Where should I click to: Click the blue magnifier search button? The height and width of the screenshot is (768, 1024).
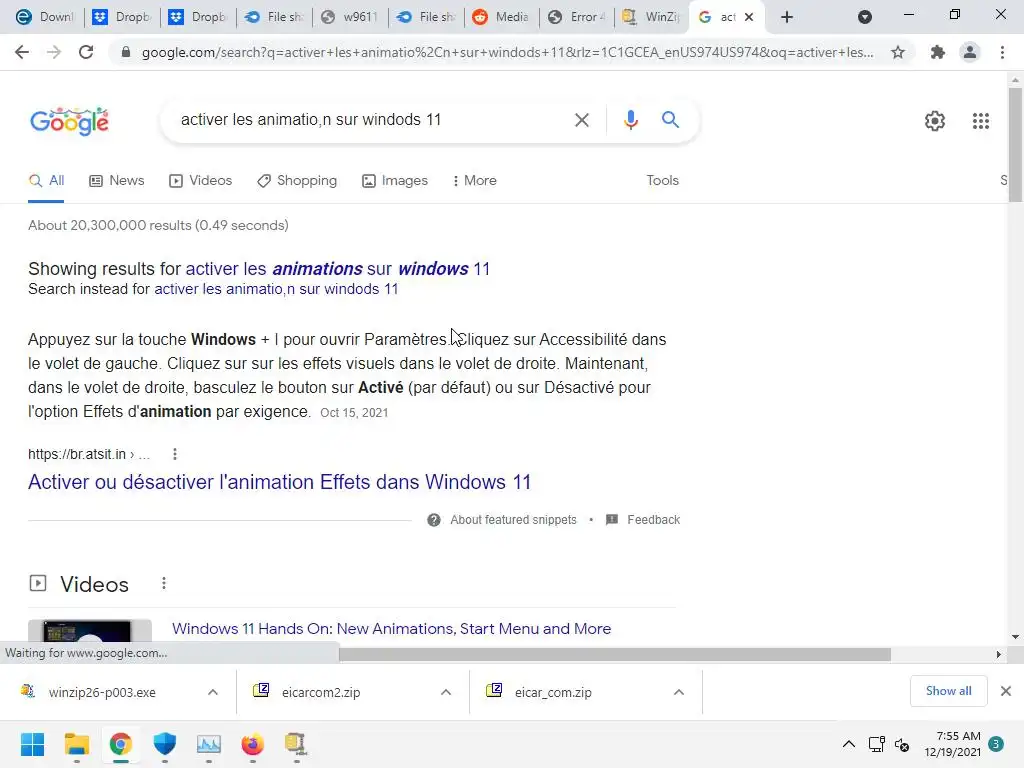click(x=670, y=120)
